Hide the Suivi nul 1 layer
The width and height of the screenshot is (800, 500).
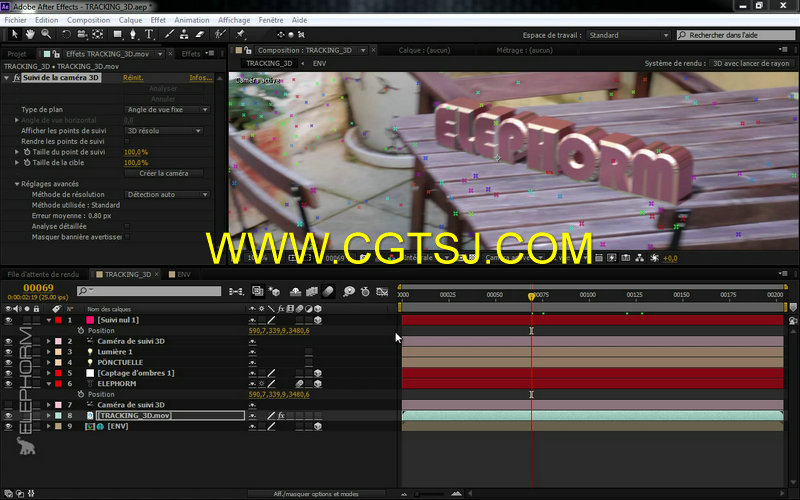coord(8,320)
